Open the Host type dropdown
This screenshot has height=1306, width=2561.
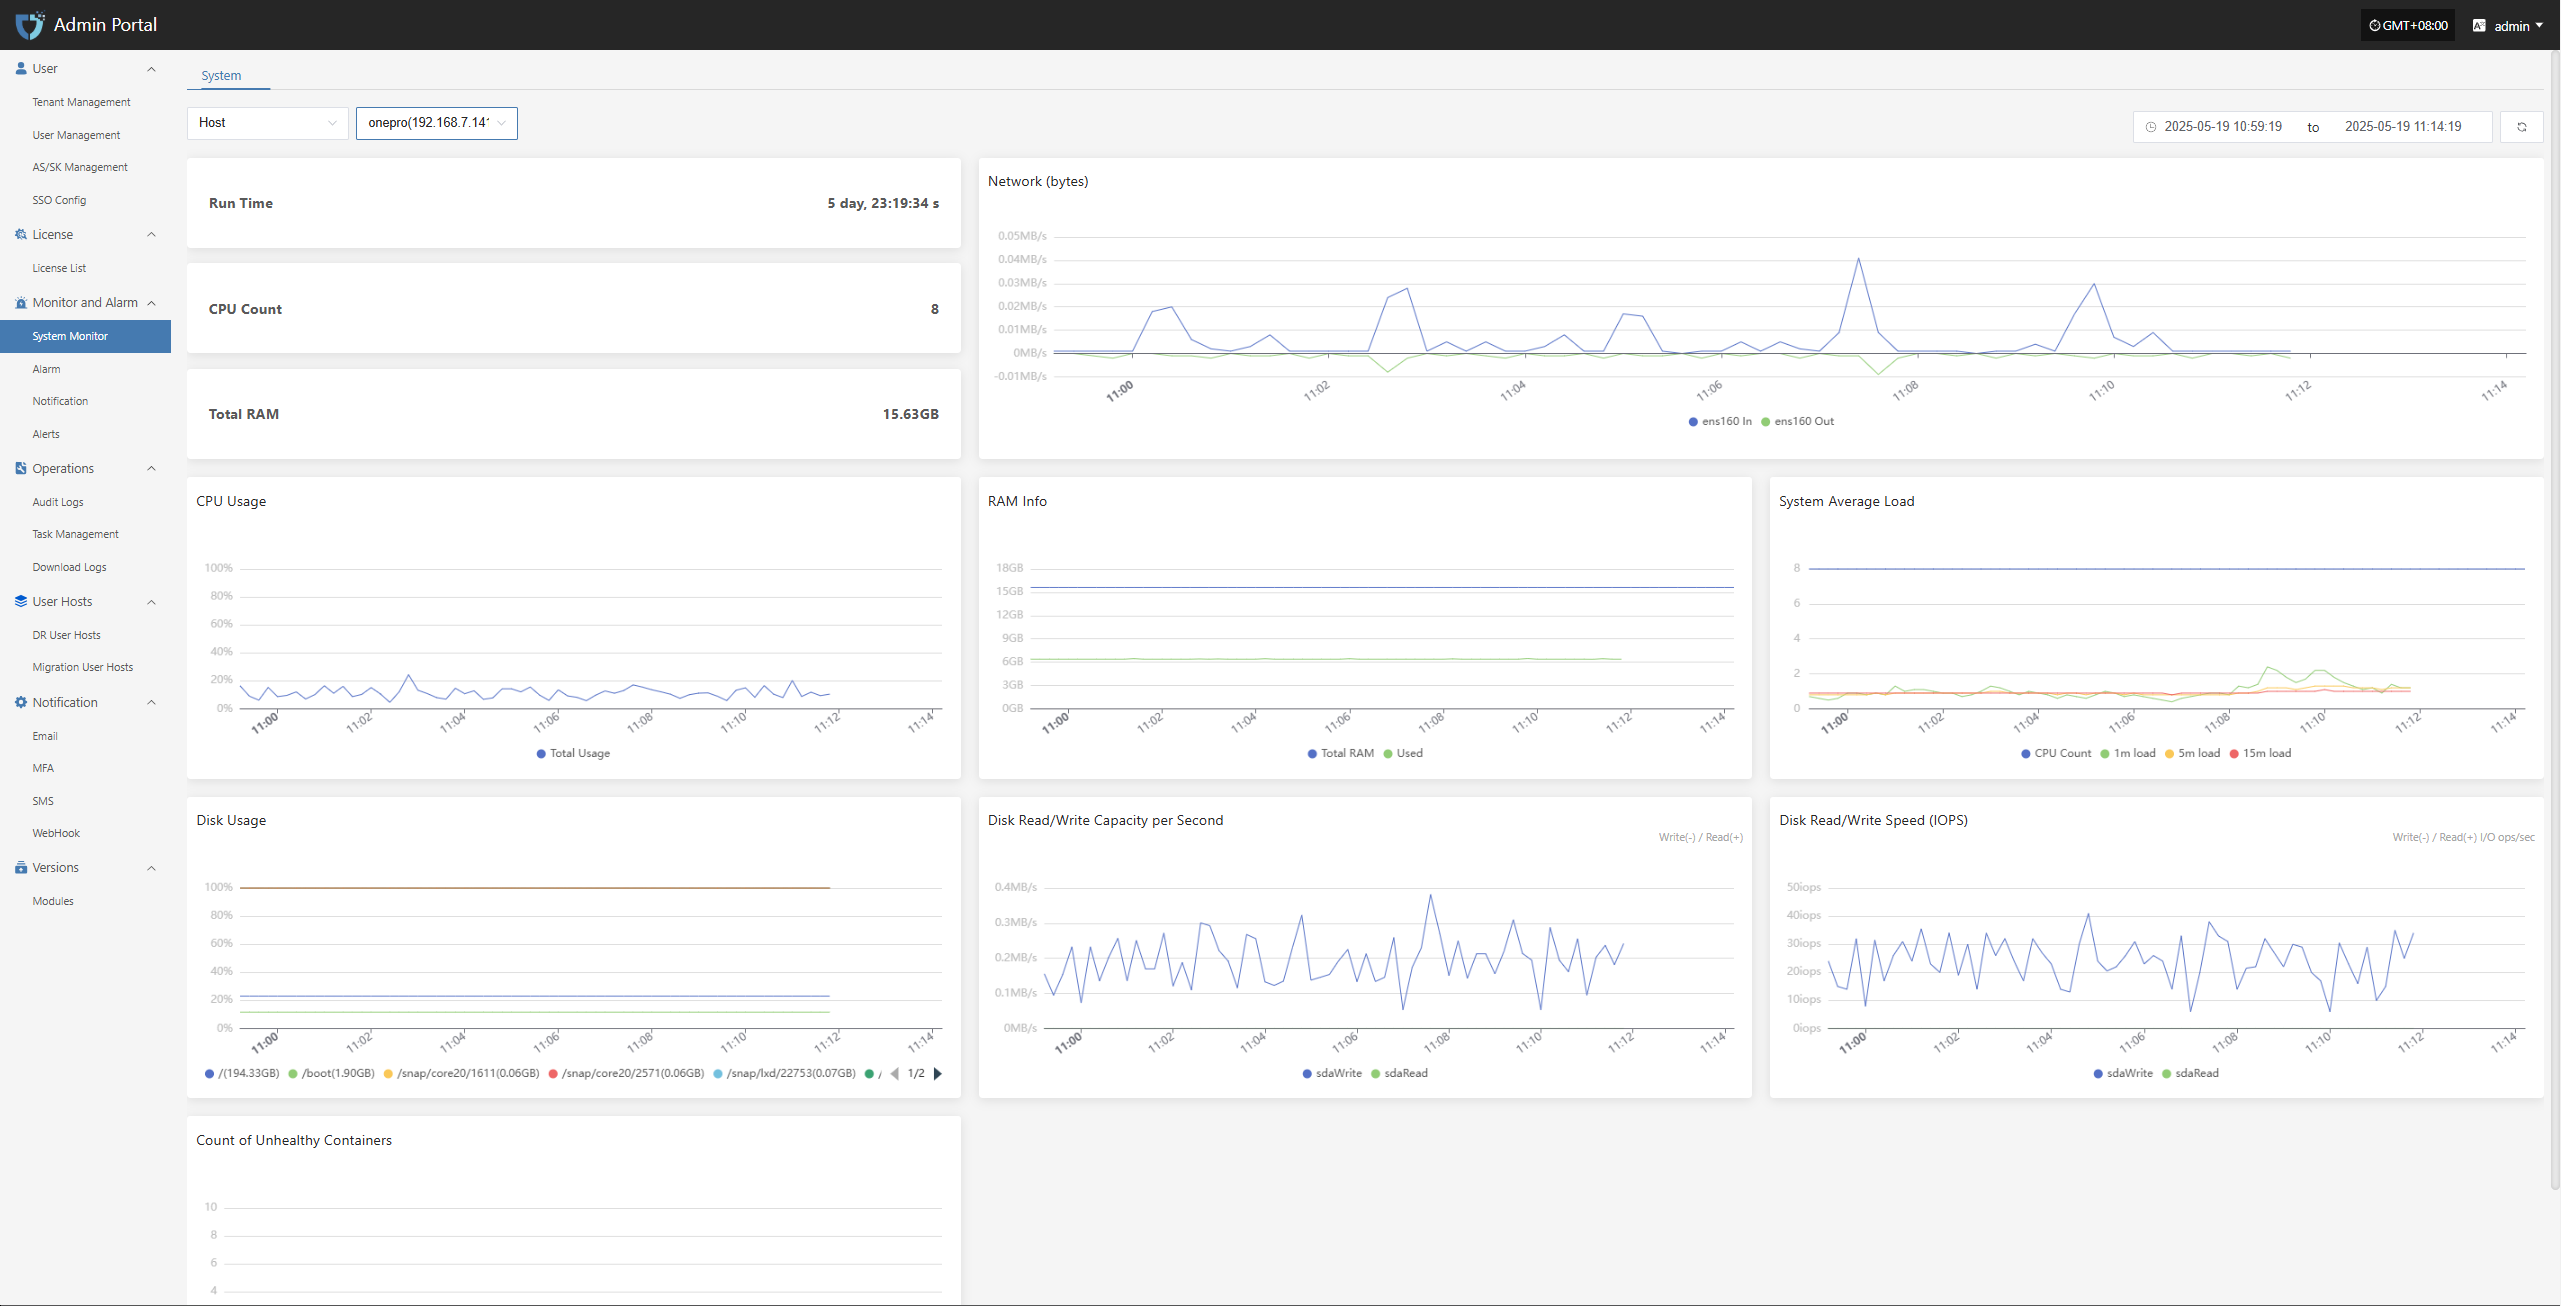267,123
